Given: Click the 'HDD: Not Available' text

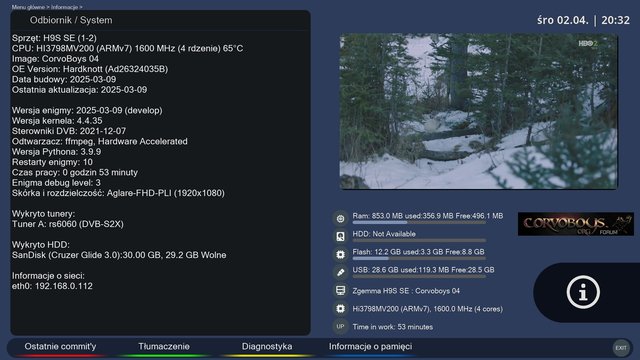Looking at the screenshot, I should pyautogui.click(x=384, y=234).
